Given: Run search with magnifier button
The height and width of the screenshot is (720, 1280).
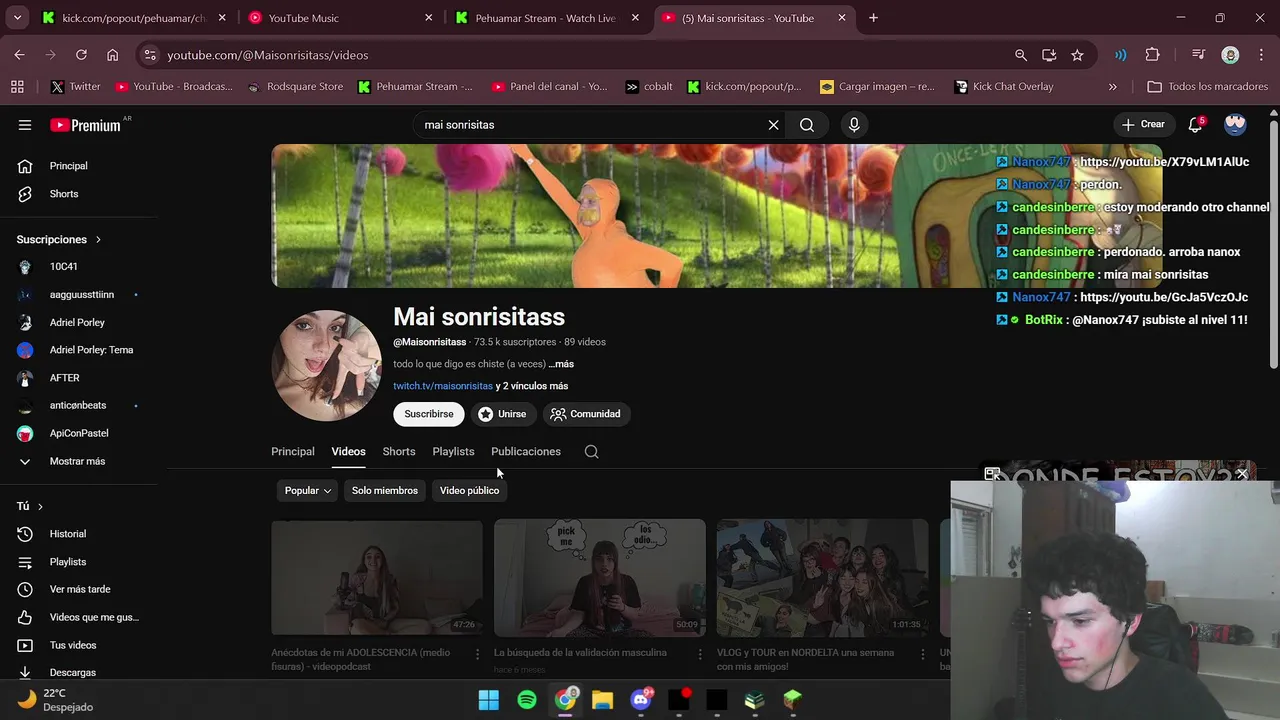Looking at the screenshot, I should pyautogui.click(x=807, y=125).
